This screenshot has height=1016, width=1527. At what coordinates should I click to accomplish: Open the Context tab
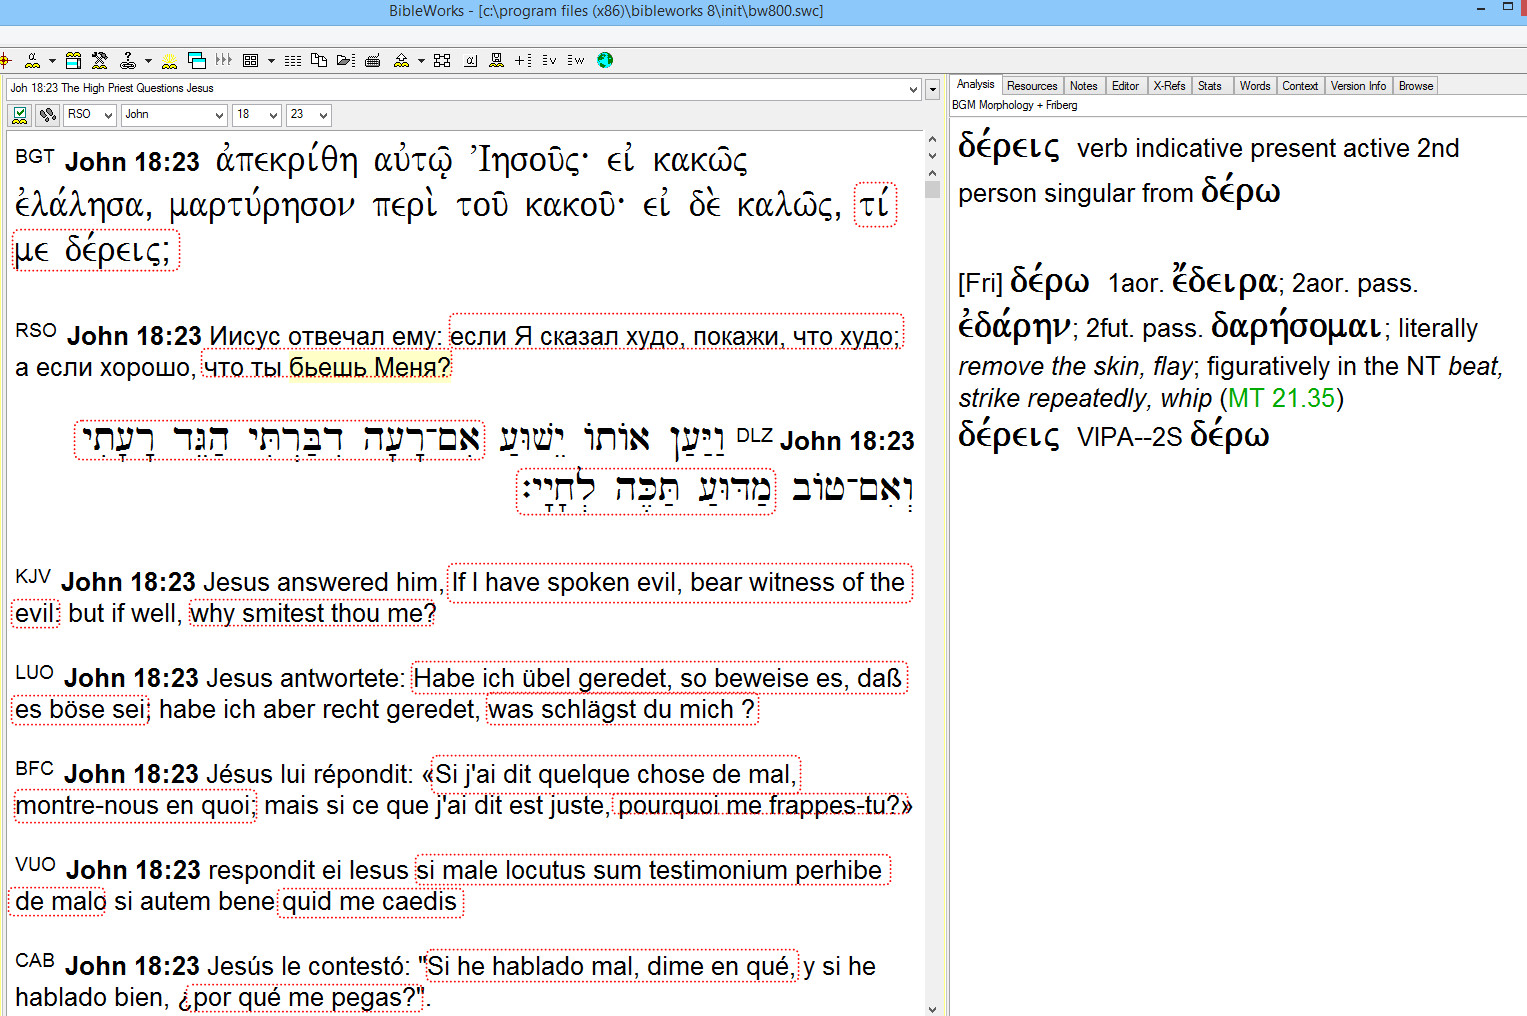[1300, 86]
